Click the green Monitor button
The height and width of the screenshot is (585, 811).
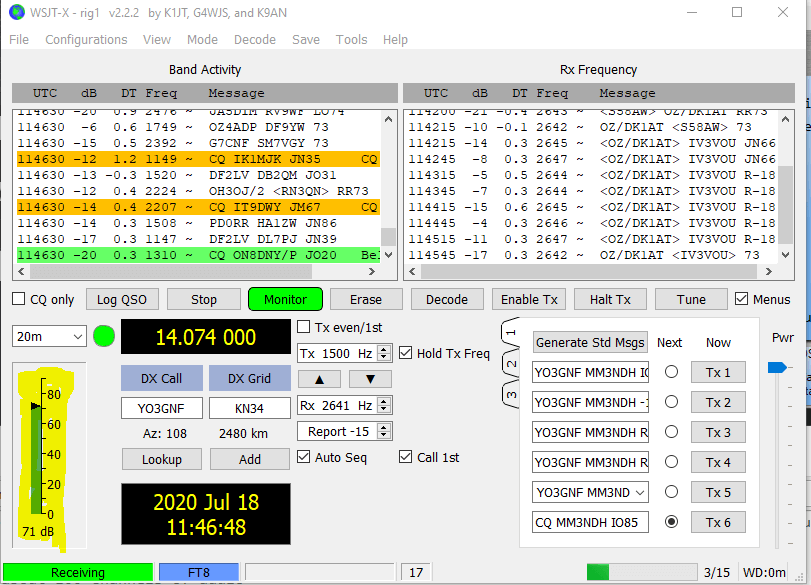286,299
